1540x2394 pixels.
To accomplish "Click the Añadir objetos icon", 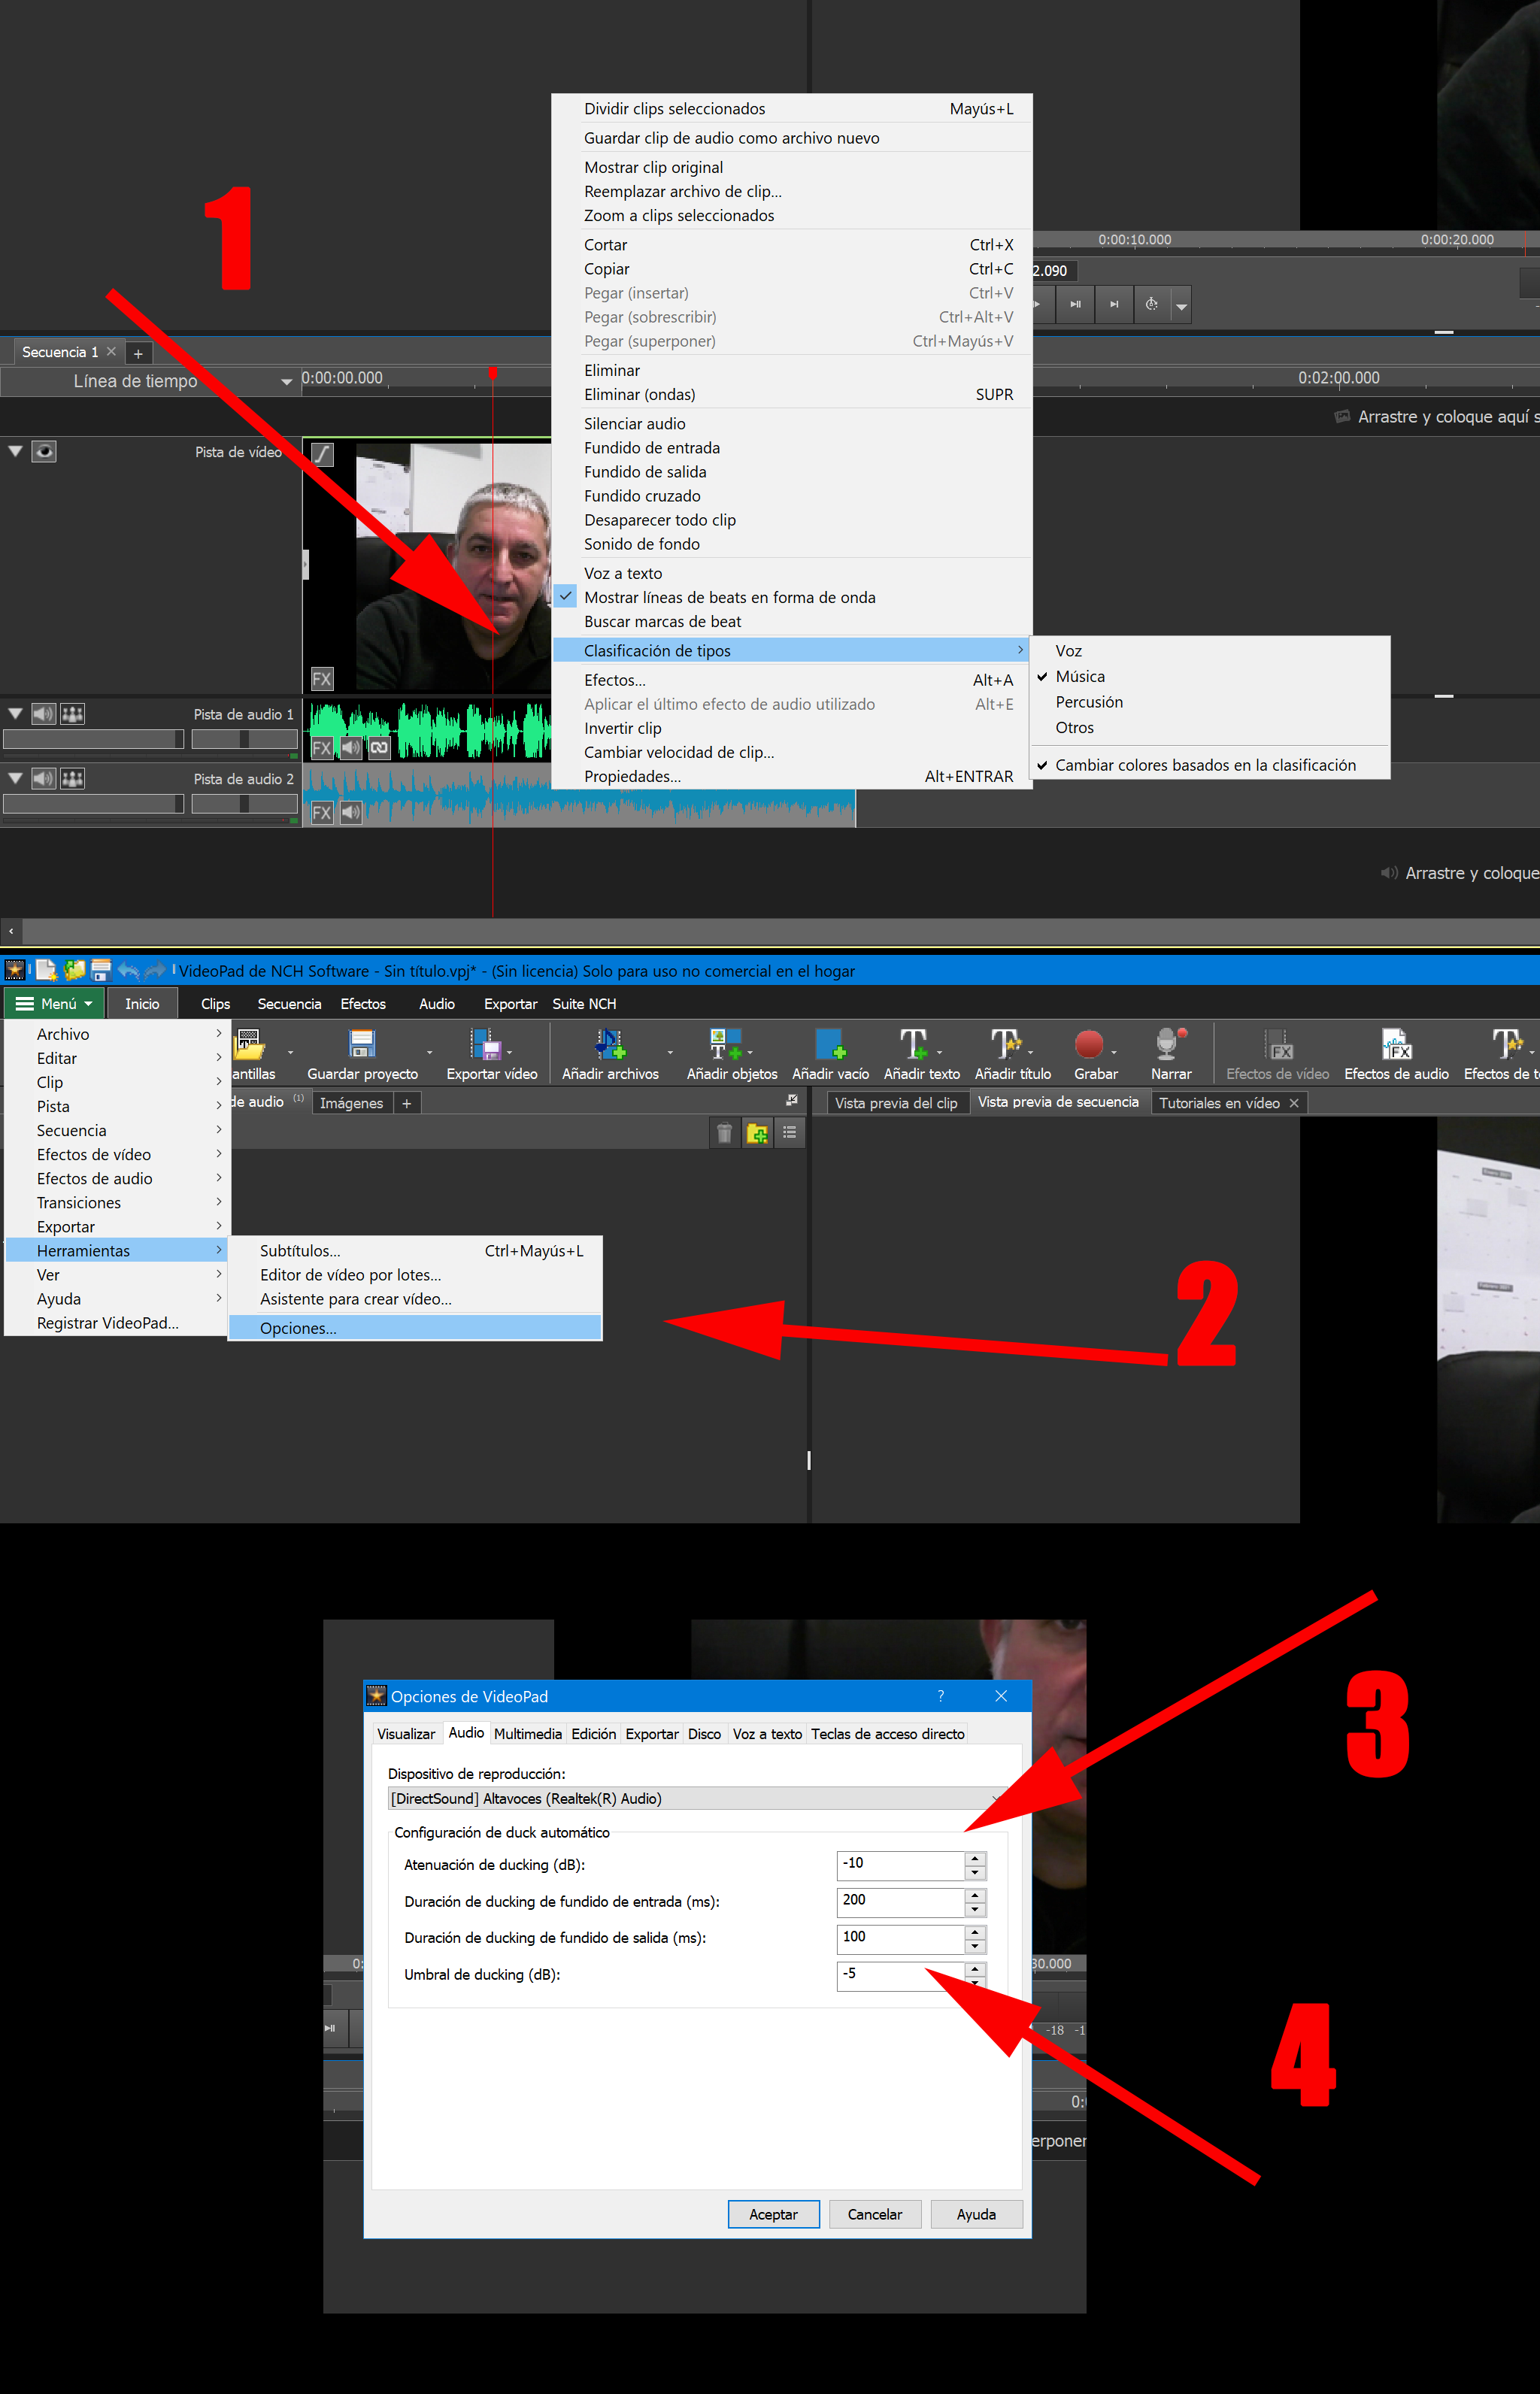I will pos(727,1046).
